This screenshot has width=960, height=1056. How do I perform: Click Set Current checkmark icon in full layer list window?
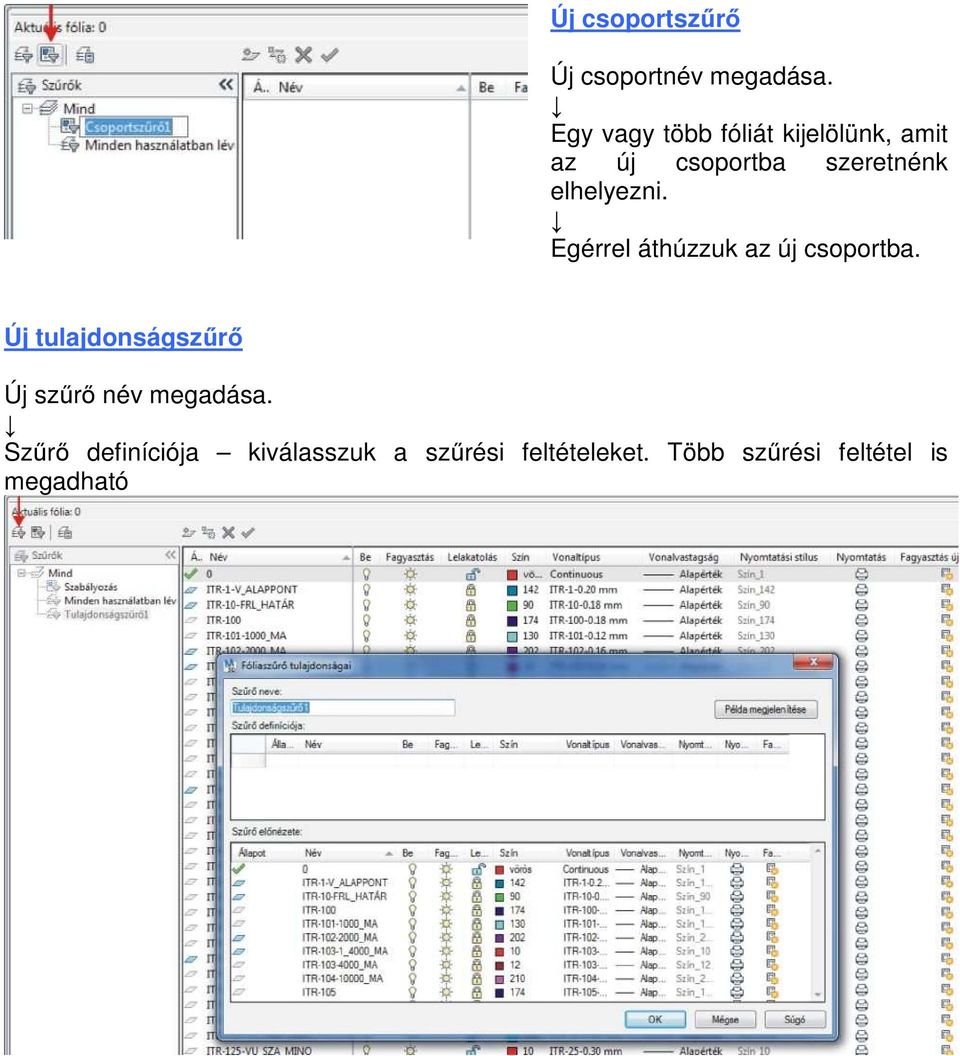248,533
